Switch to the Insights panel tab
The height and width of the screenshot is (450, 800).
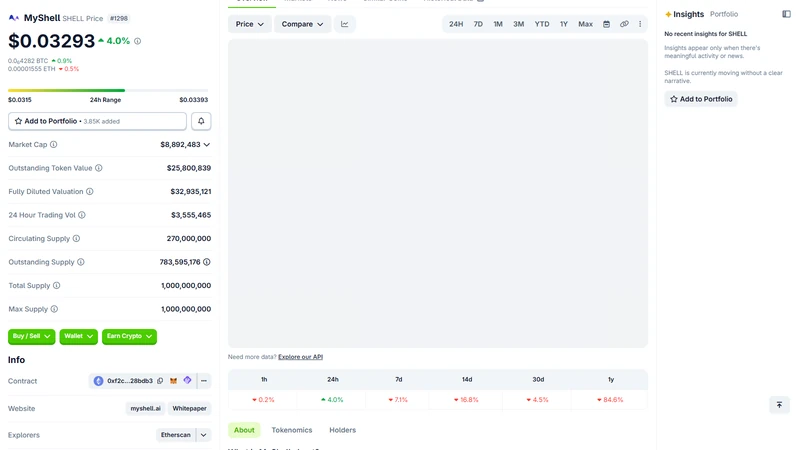[684, 14]
